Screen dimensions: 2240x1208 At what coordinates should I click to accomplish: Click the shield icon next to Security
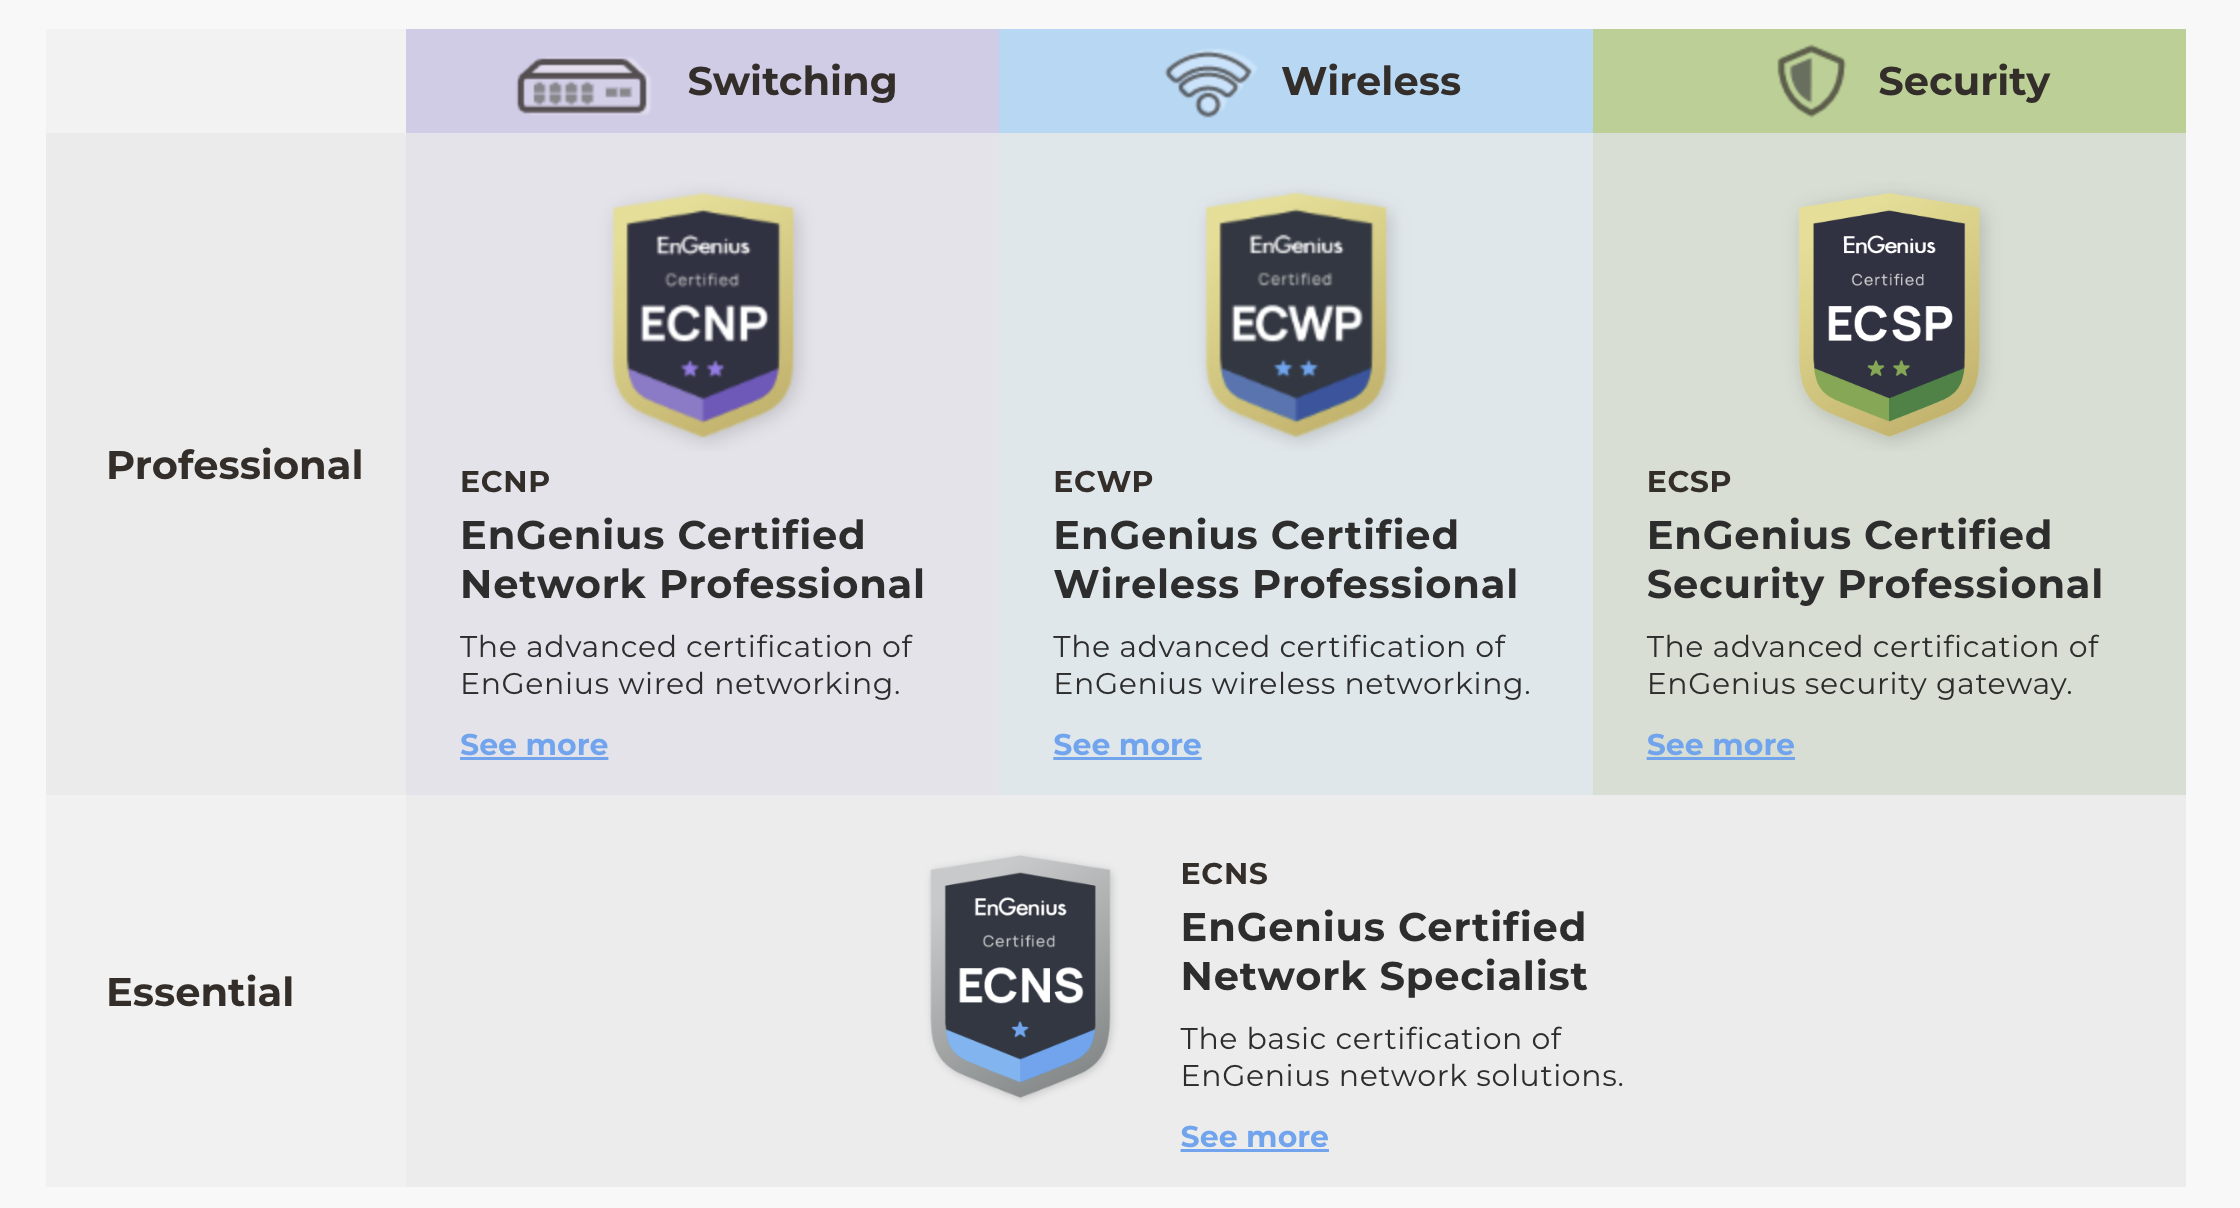(x=1810, y=80)
